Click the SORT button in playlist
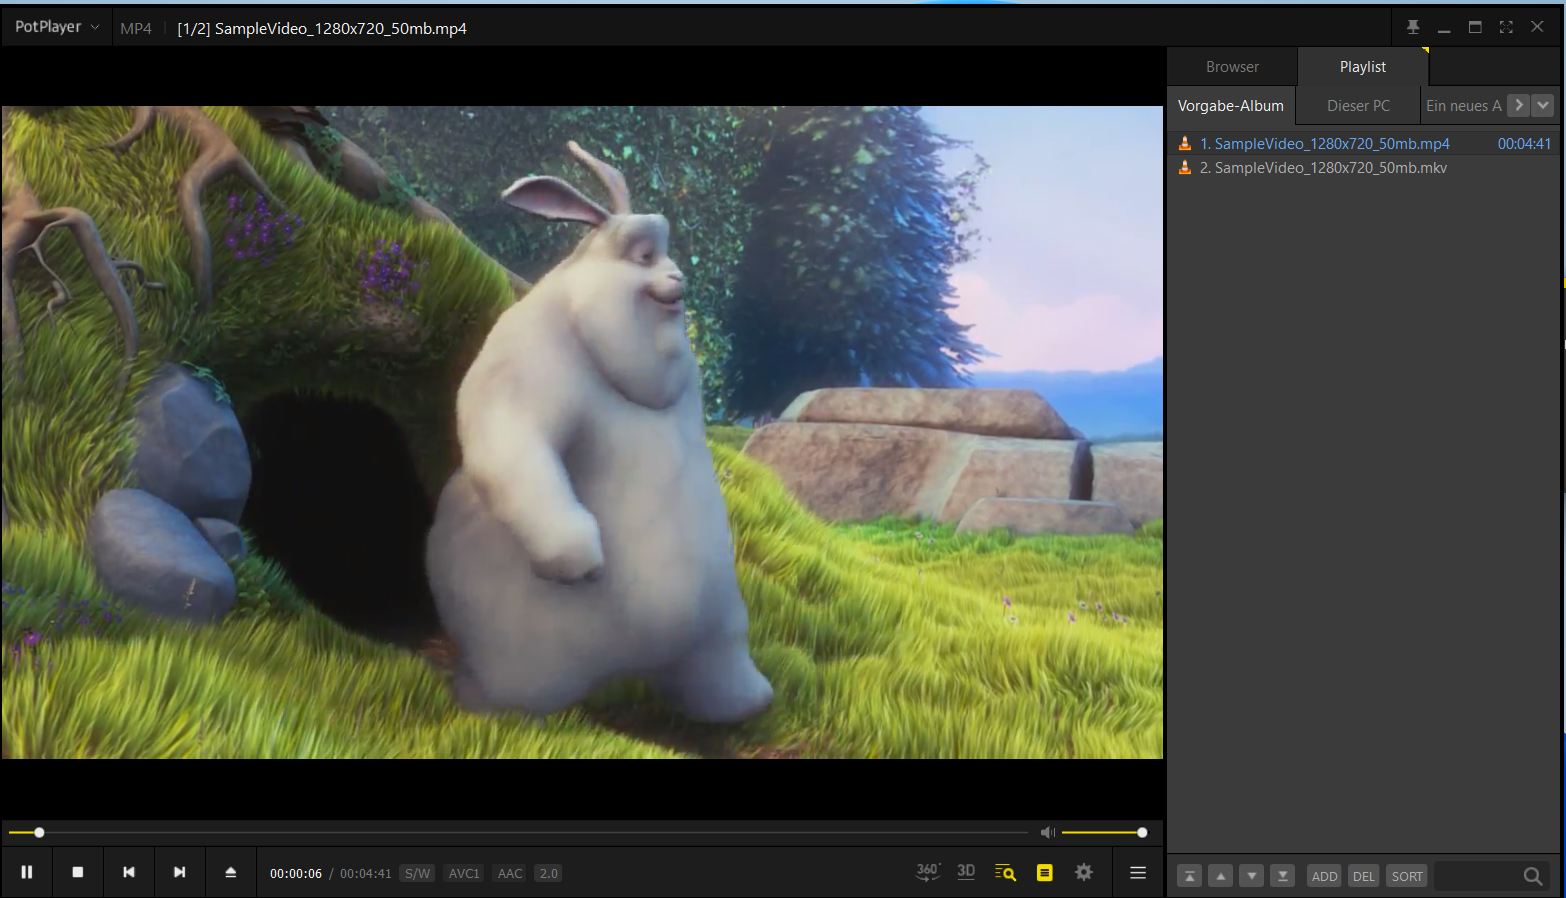Image resolution: width=1566 pixels, height=898 pixels. point(1406,876)
